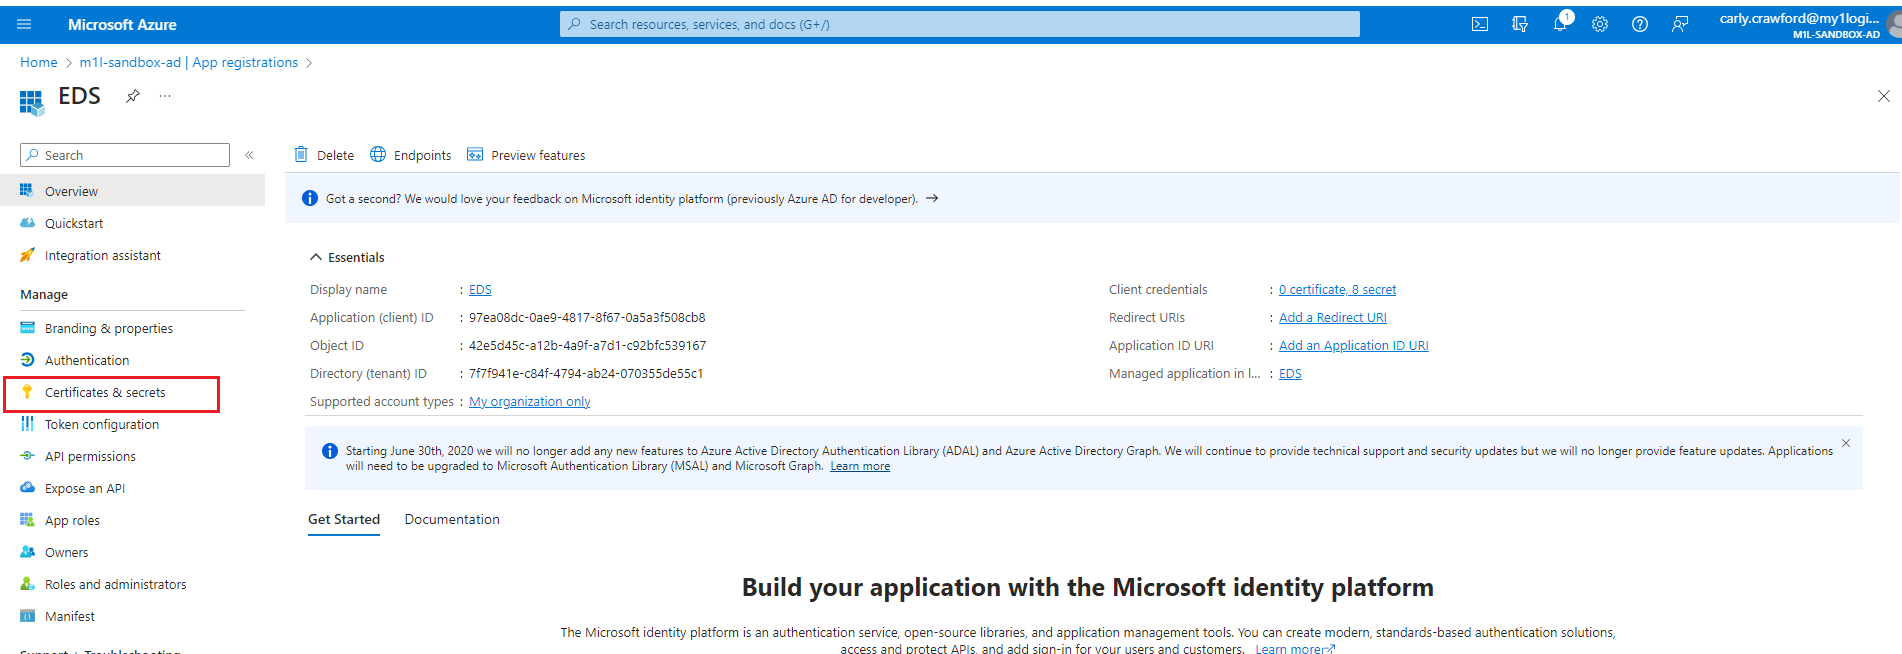This screenshot has height=654, width=1902.
Task: Select Overview in the side menu
Action: click(x=132, y=191)
